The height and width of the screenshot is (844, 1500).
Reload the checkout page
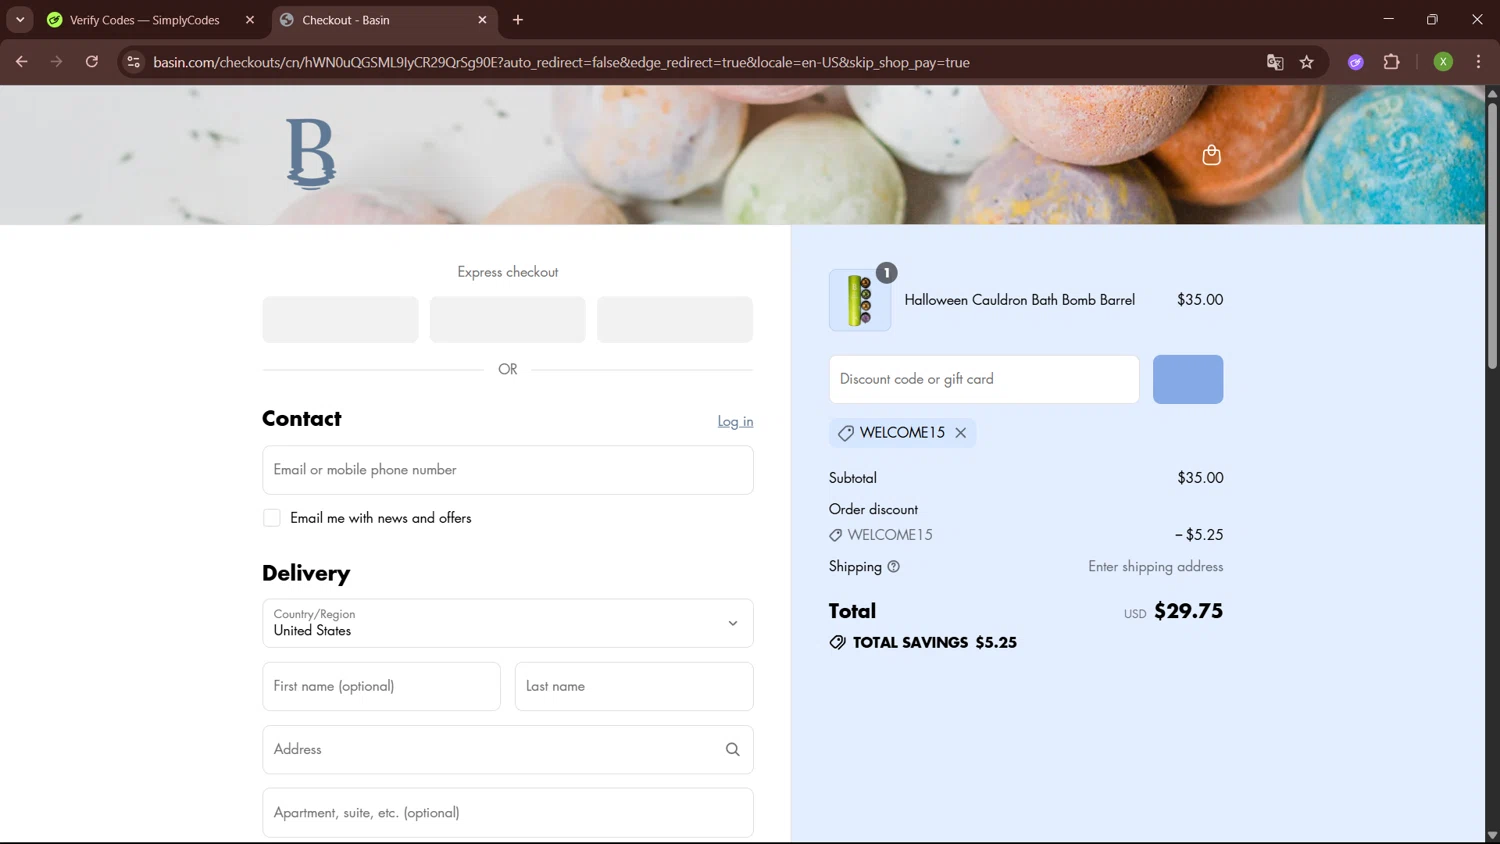[x=92, y=62]
